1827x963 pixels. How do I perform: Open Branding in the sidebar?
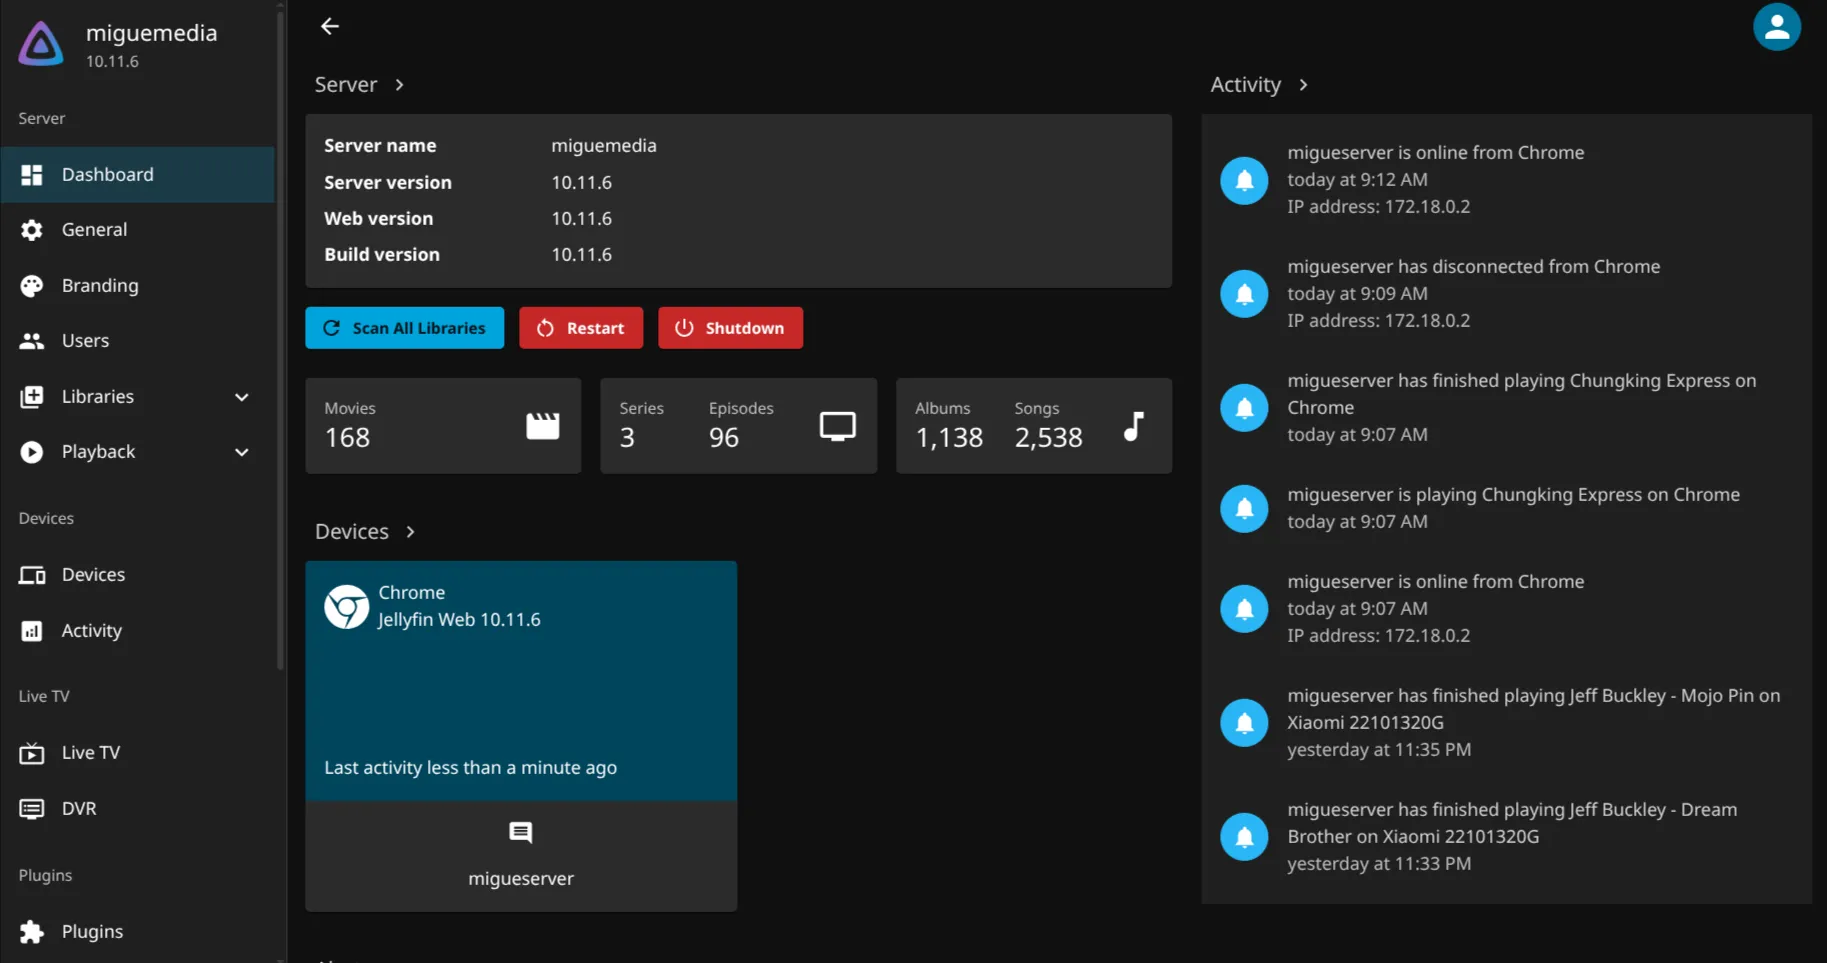coord(137,285)
